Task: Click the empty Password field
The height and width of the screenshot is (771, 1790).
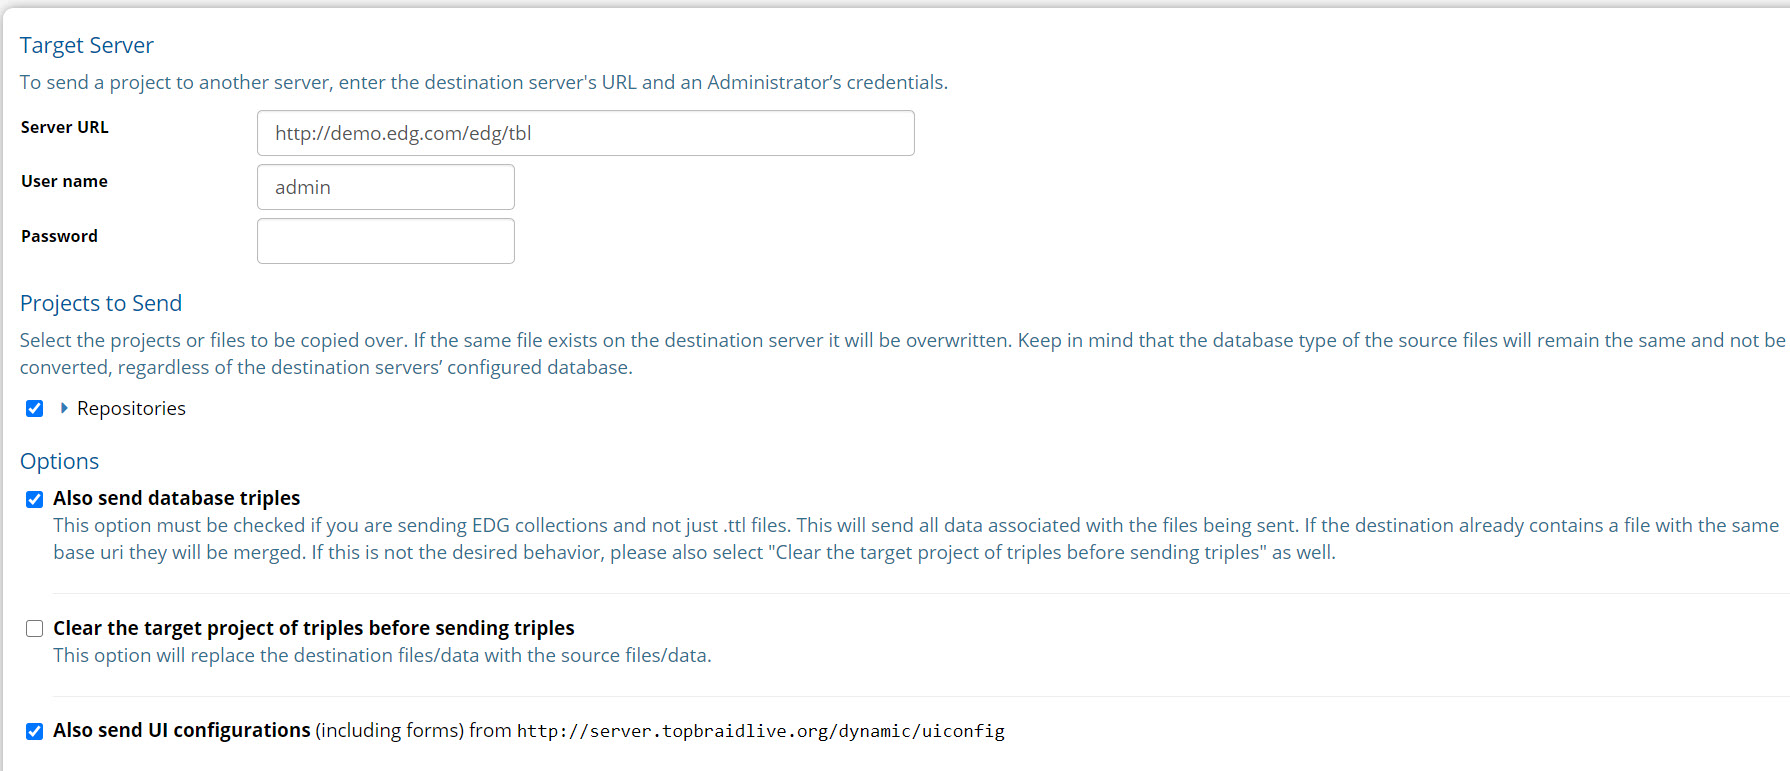Action: click(385, 241)
